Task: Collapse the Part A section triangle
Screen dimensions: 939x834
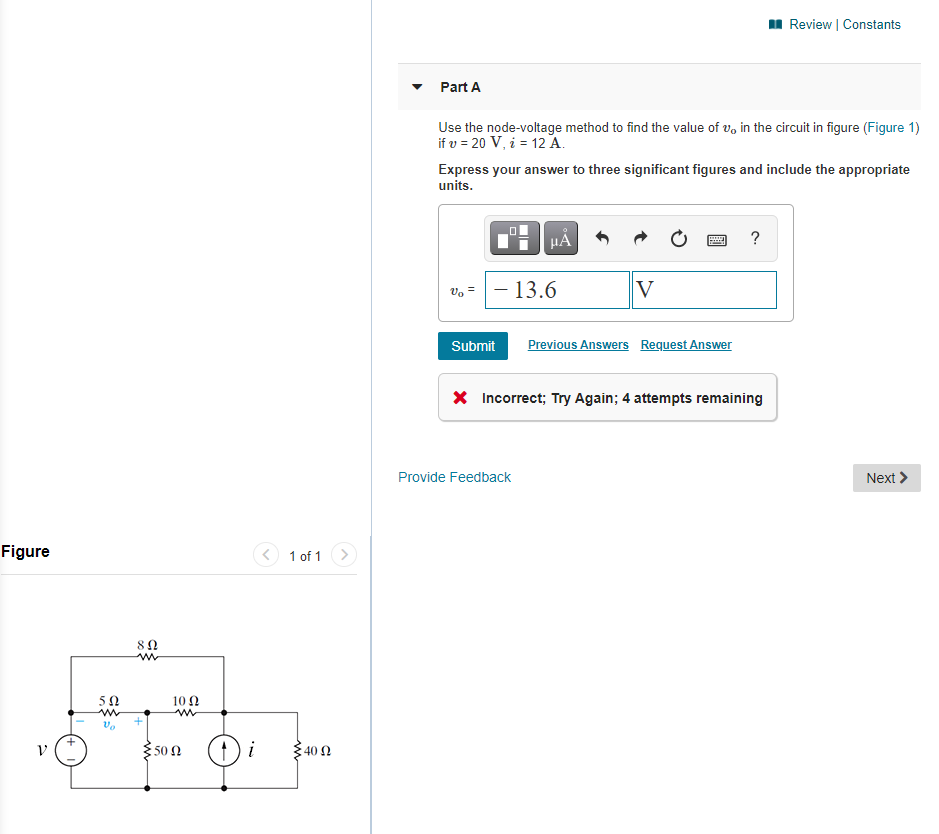Action: (x=416, y=87)
